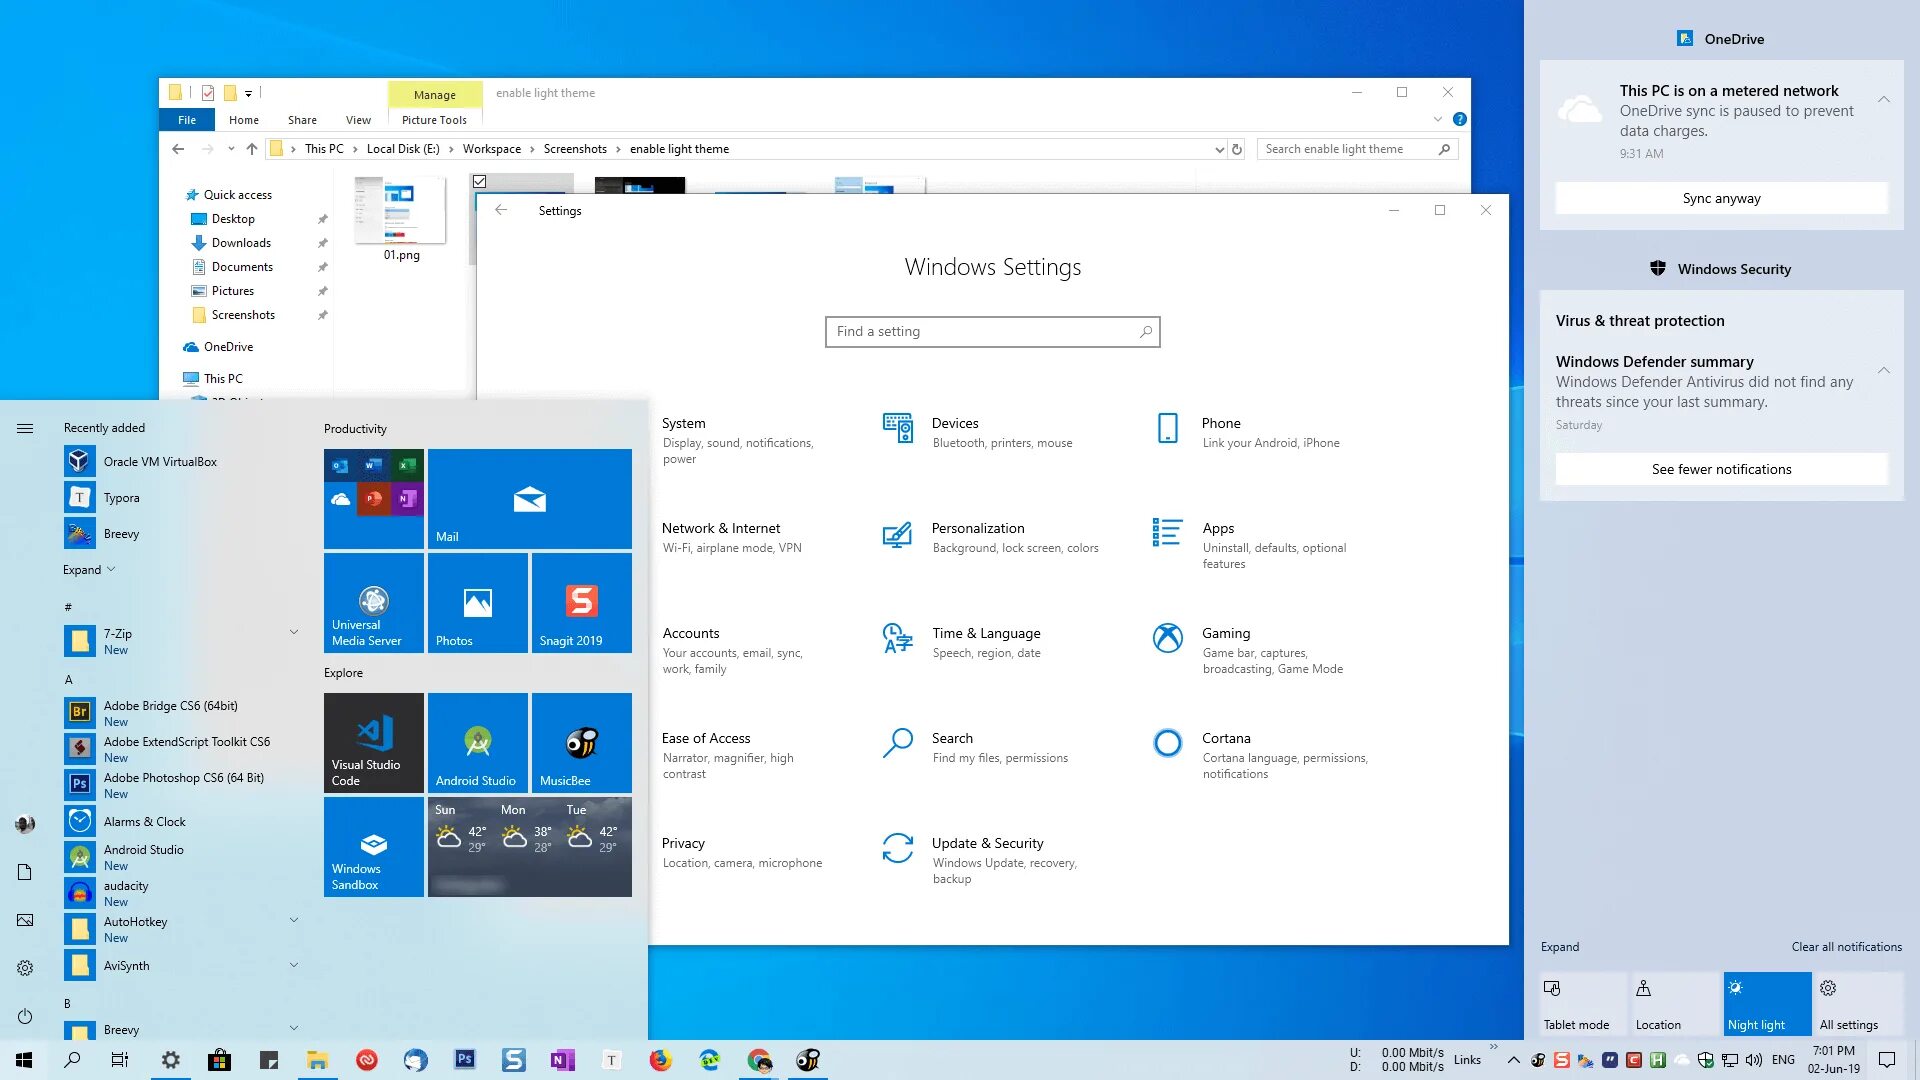
Task: Open the Personalization settings icon
Action: 897,536
